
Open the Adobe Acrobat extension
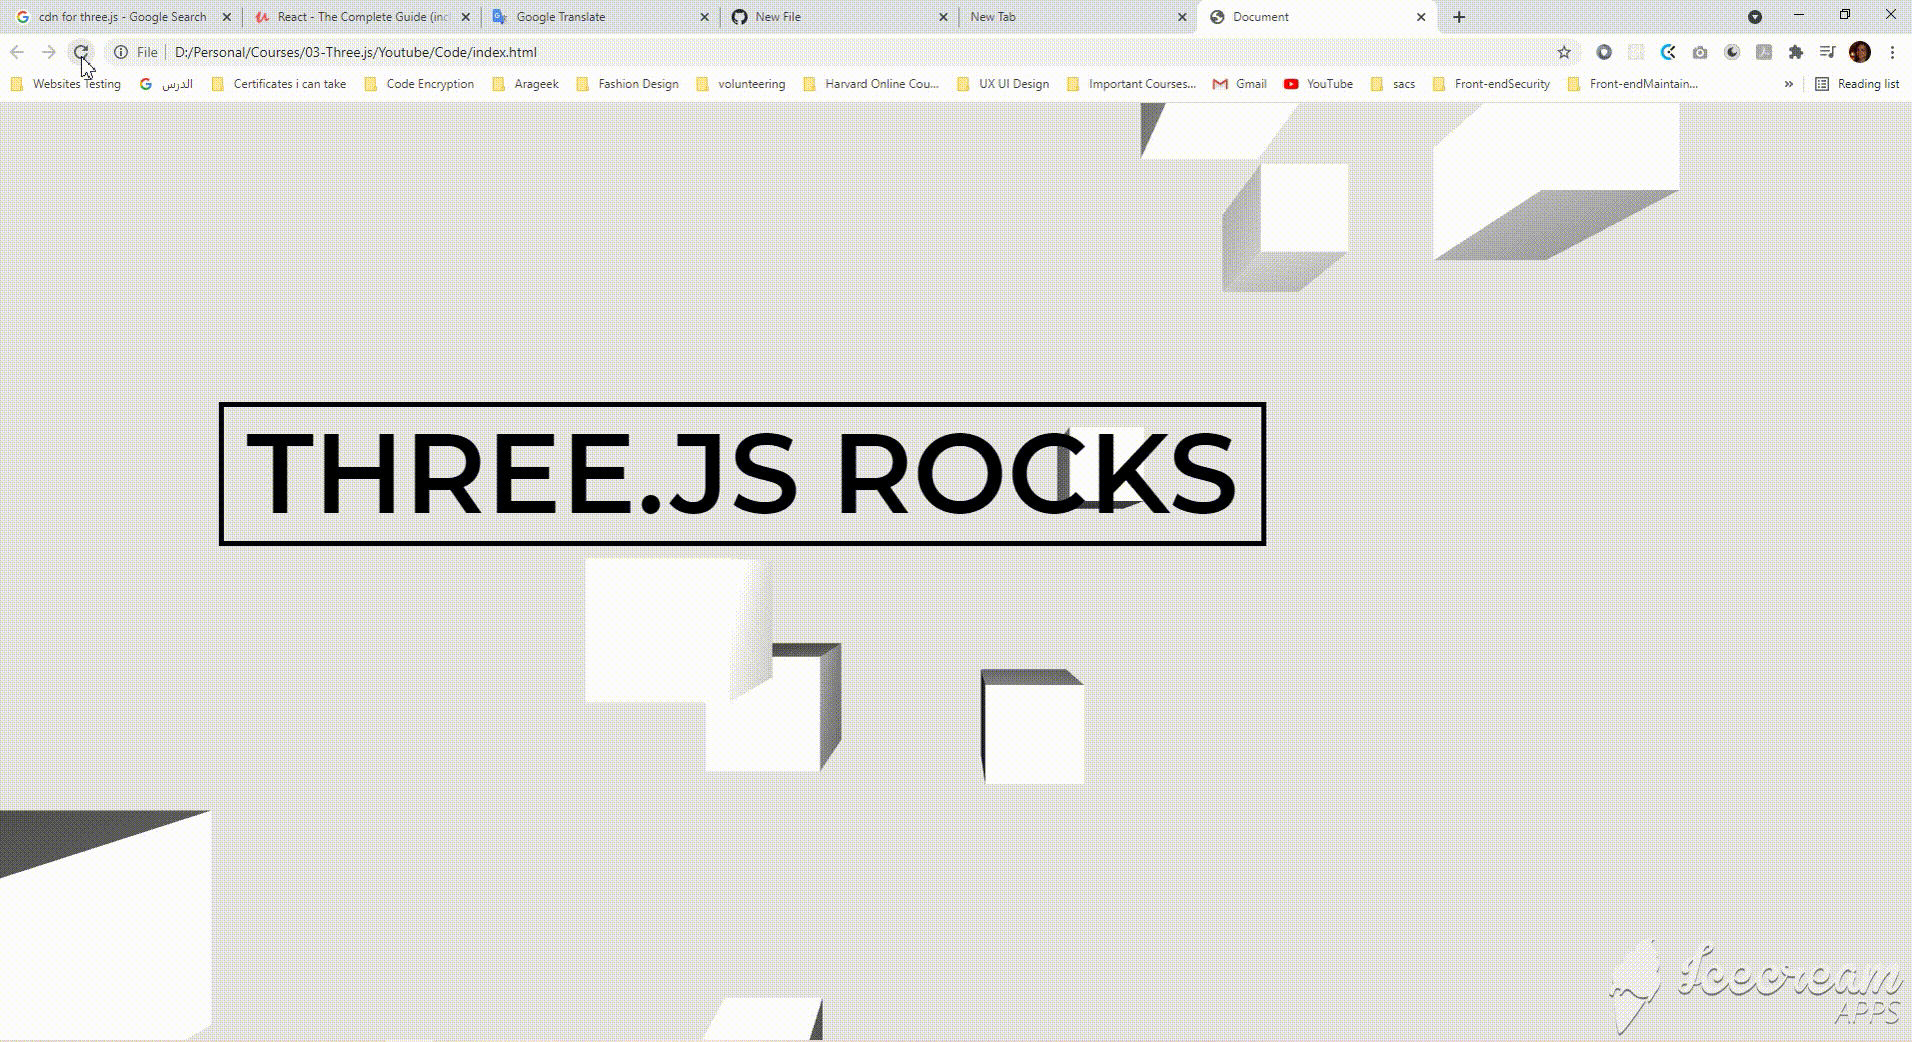click(1763, 52)
